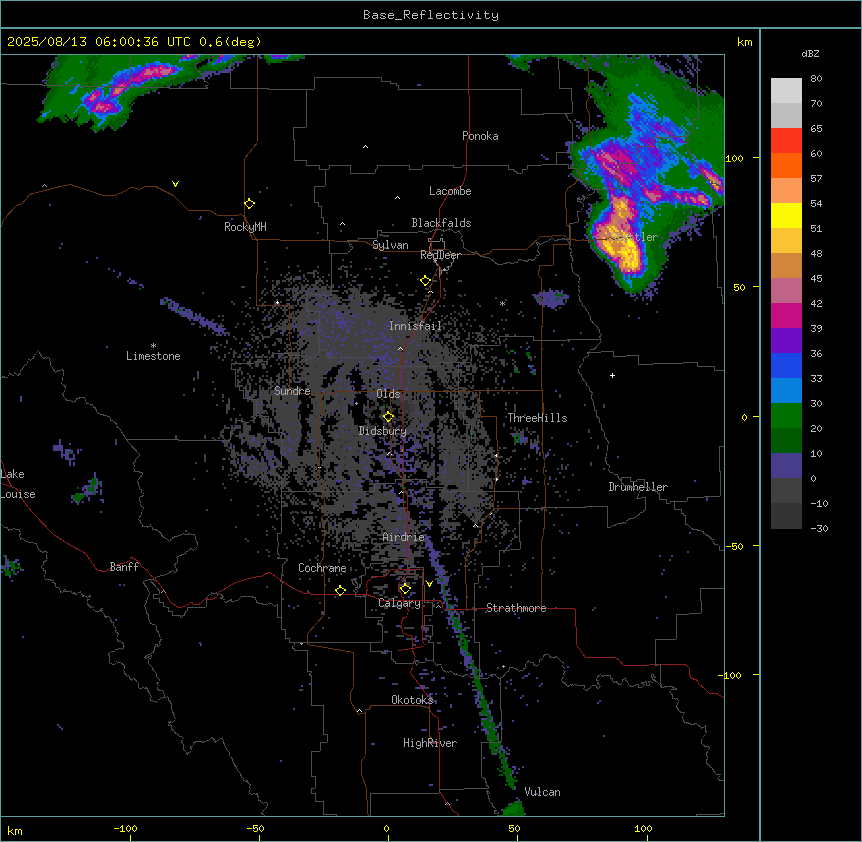Click the ThreeHills label
The width and height of the screenshot is (862, 842).
537,418
